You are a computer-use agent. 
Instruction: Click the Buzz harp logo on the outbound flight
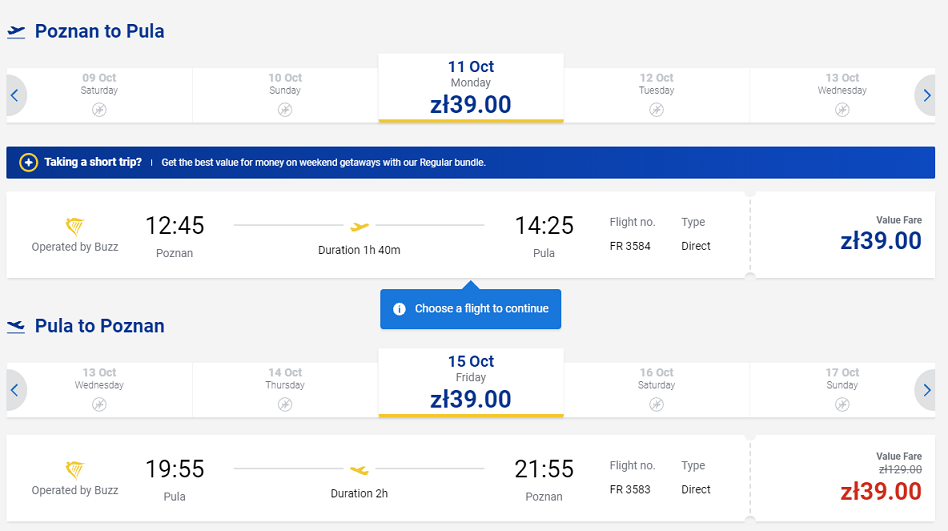75,226
